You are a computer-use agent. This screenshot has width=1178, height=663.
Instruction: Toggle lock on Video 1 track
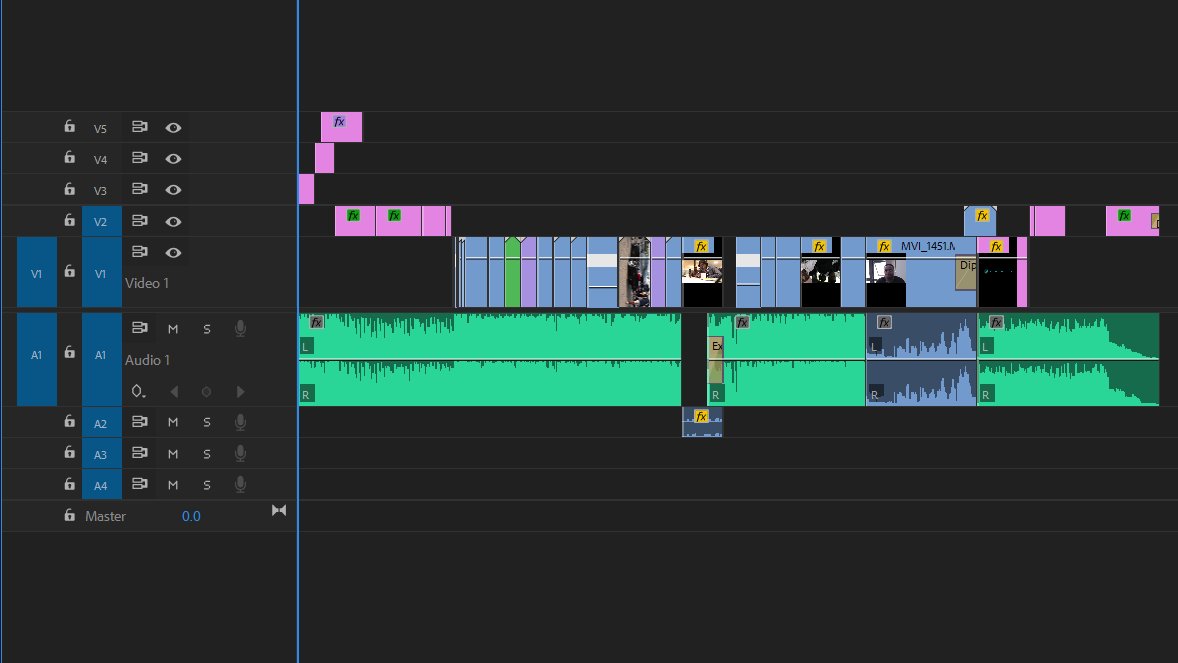coord(69,271)
